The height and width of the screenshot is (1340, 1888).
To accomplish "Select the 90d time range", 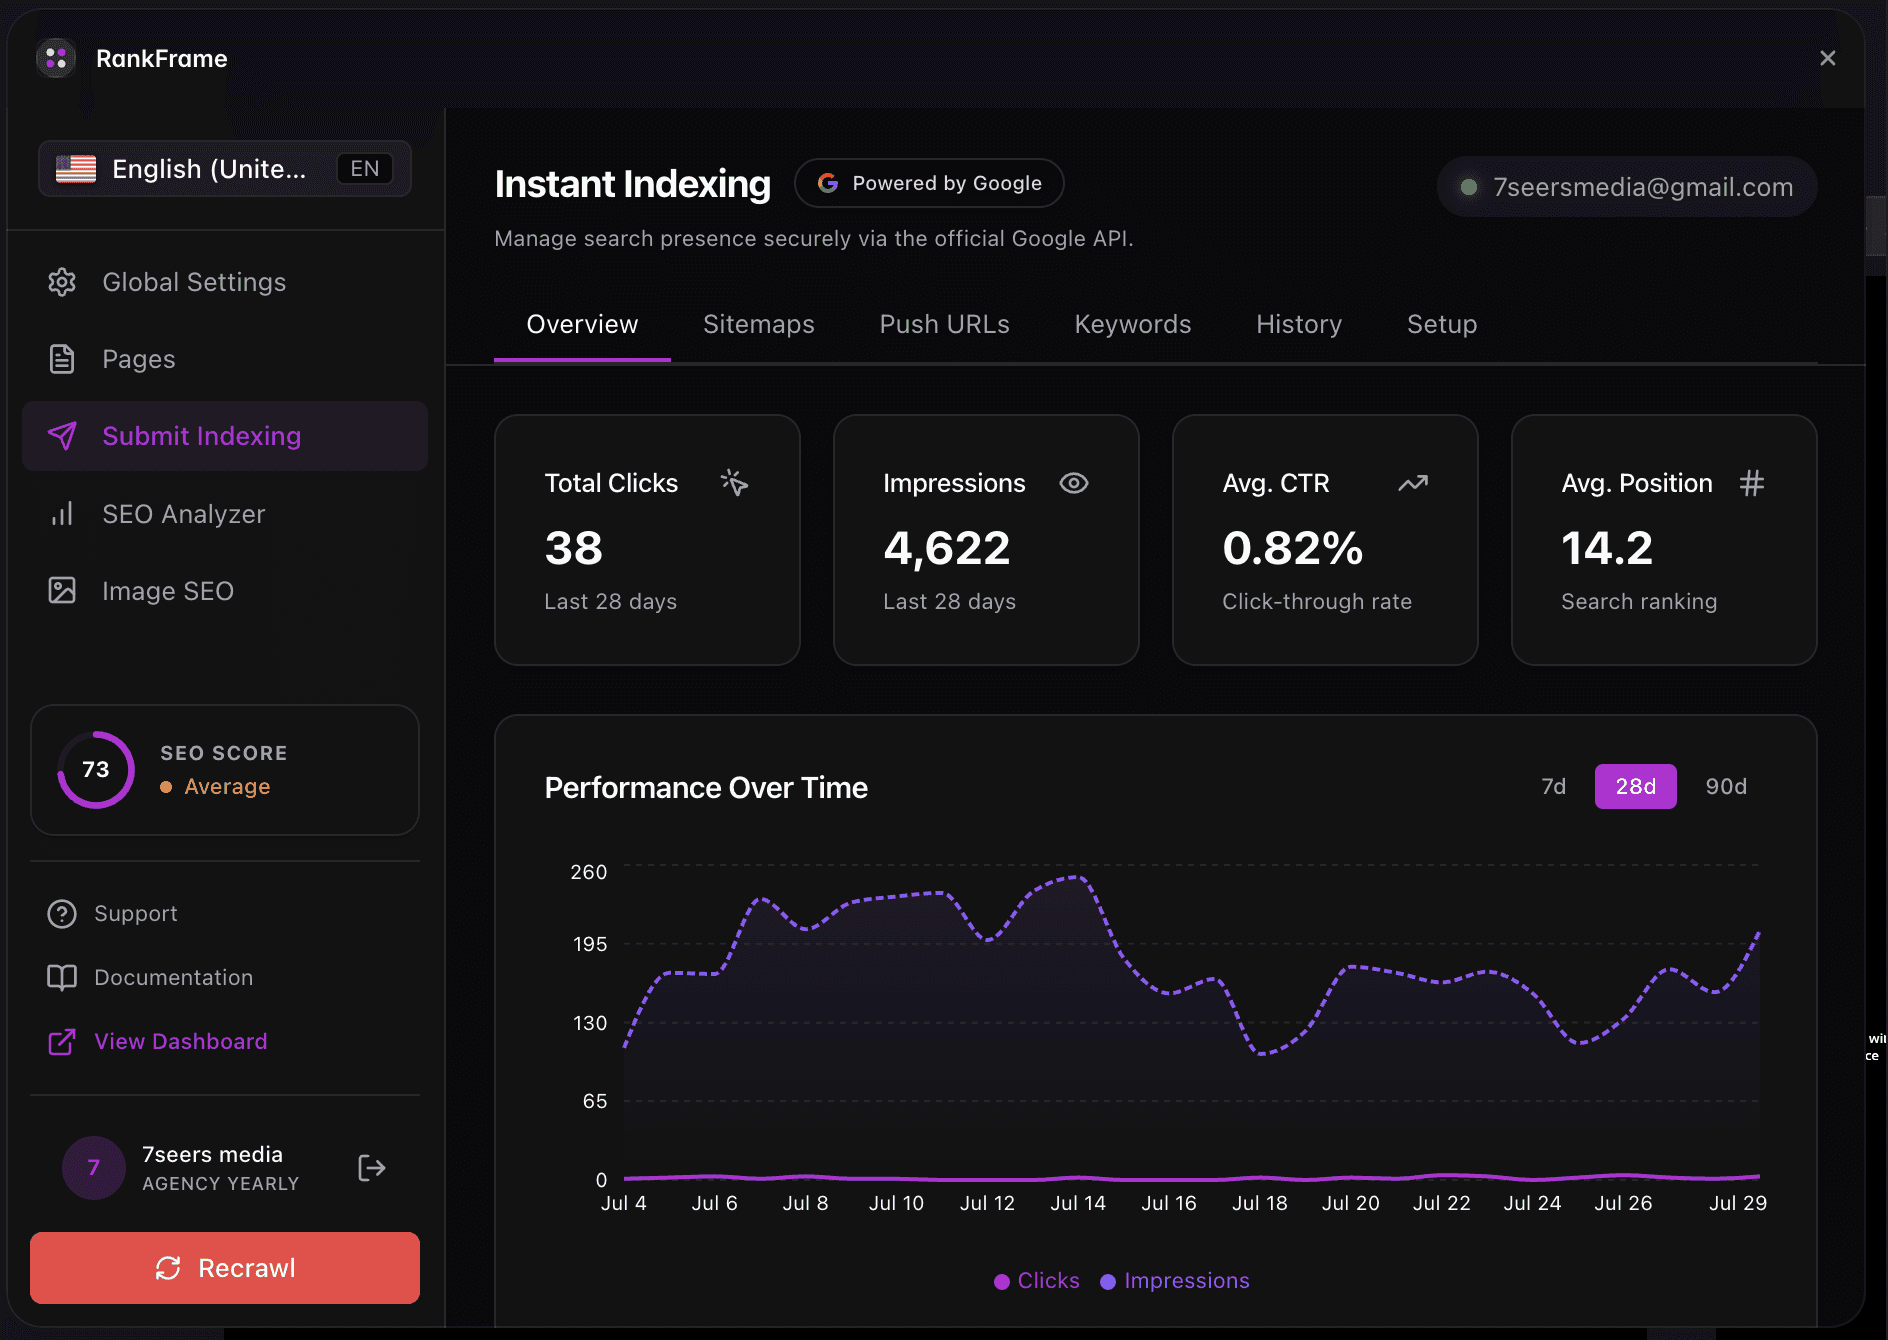I will coord(1726,787).
